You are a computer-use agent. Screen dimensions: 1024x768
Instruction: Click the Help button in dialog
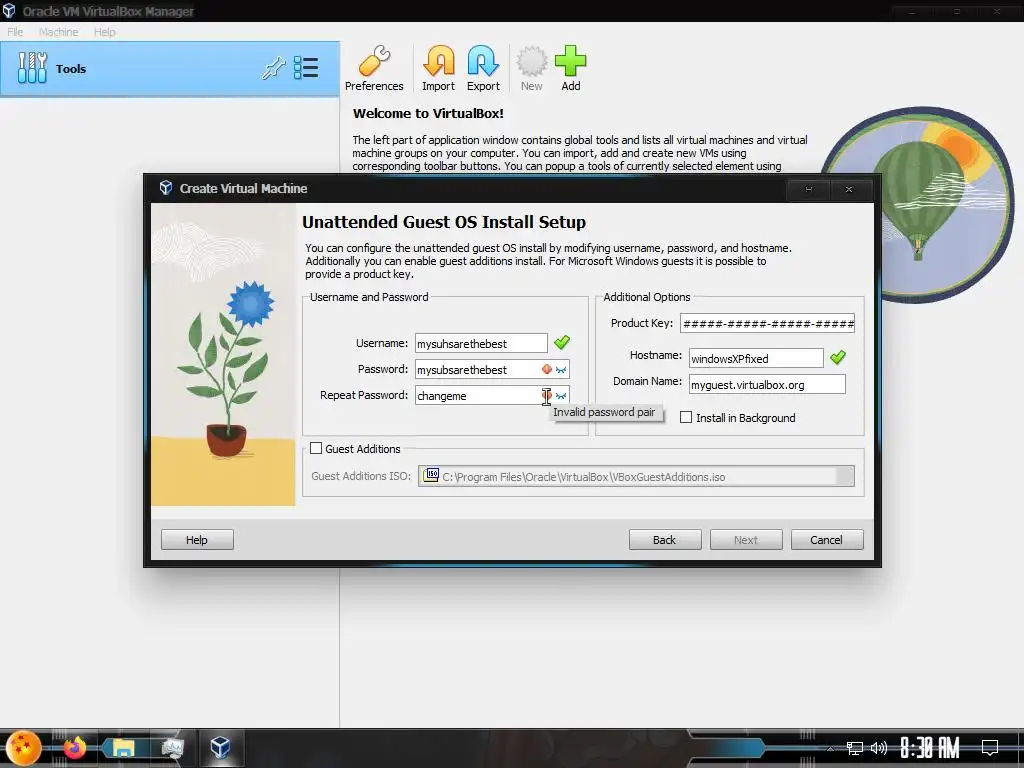coord(197,539)
